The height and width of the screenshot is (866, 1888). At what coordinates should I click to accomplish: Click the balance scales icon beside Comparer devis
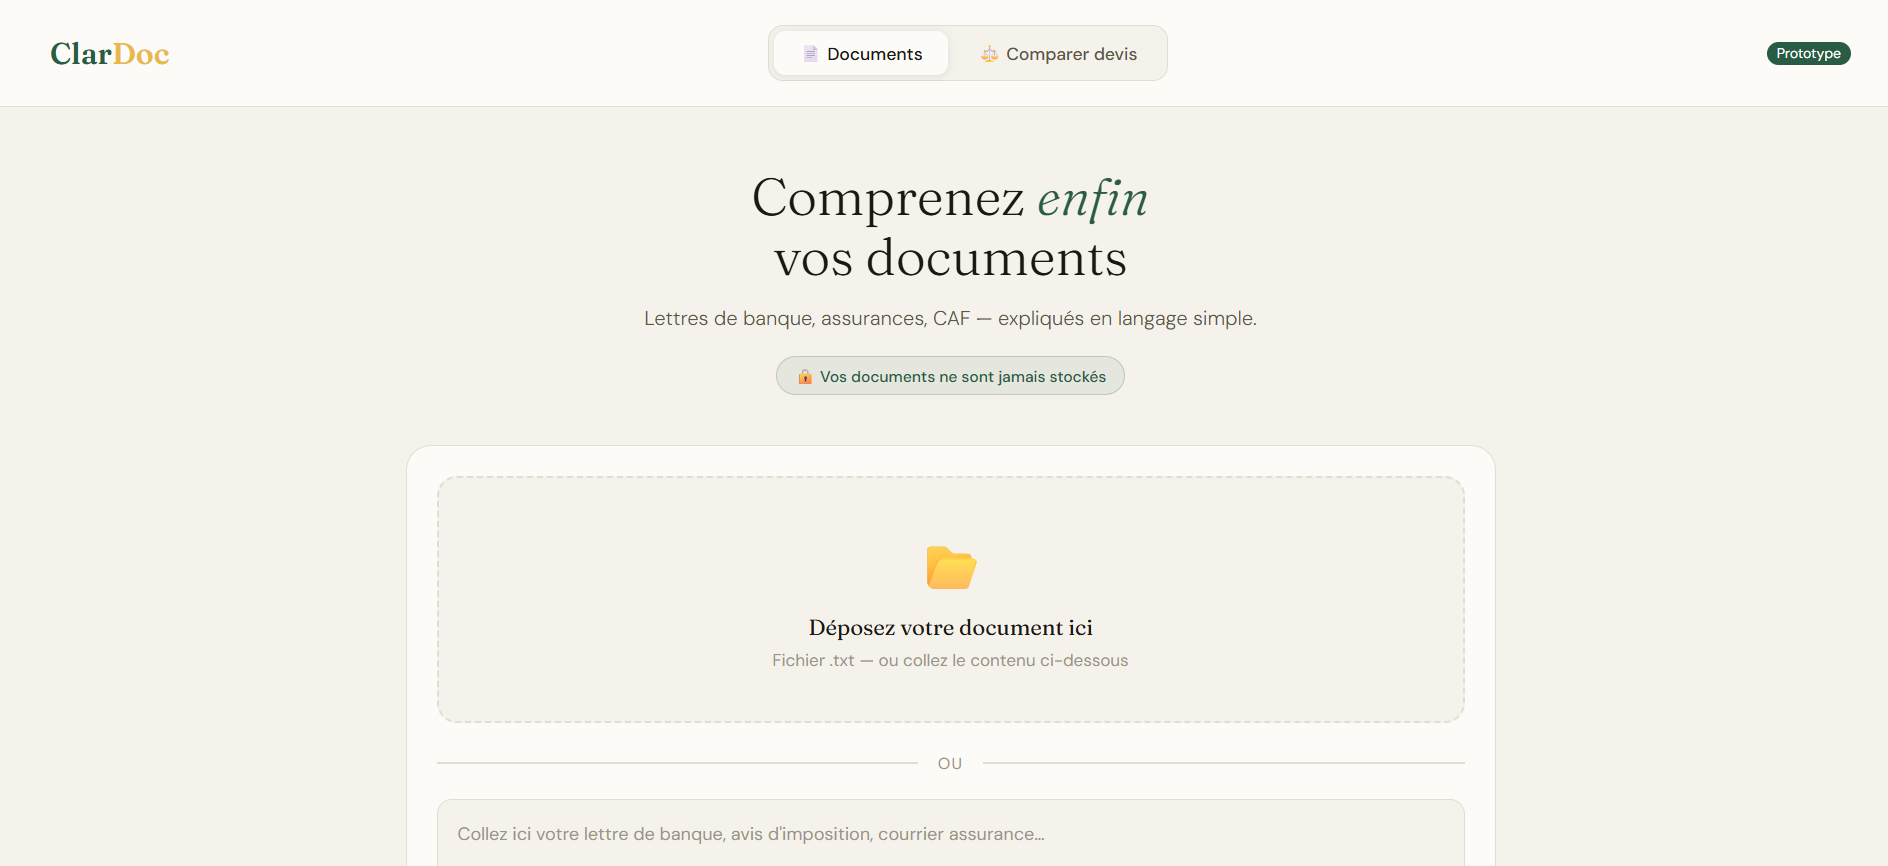click(989, 54)
